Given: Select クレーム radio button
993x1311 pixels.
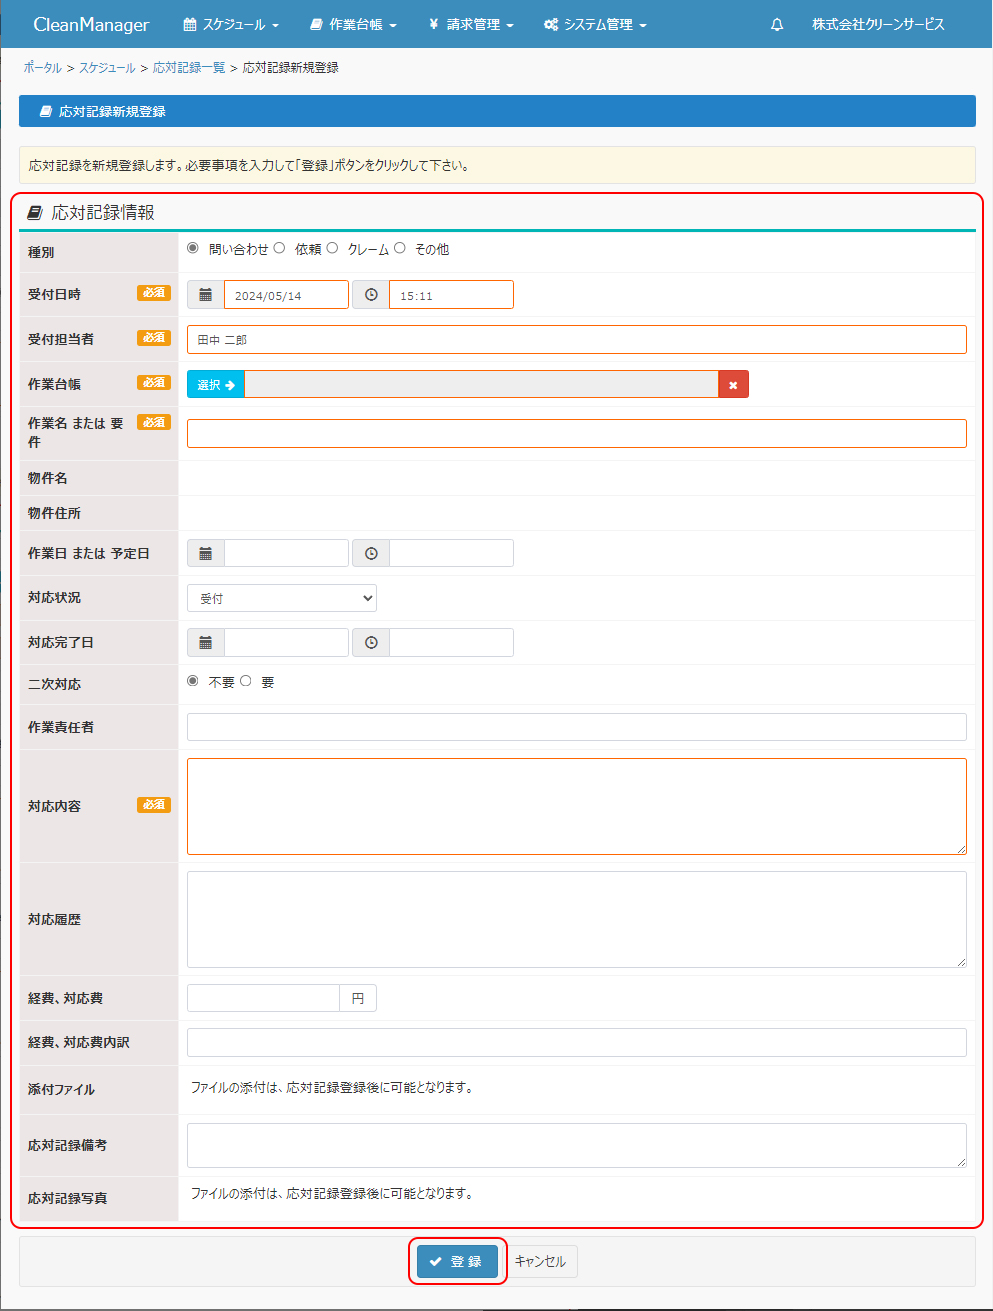Looking at the screenshot, I should tap(333, 248).
